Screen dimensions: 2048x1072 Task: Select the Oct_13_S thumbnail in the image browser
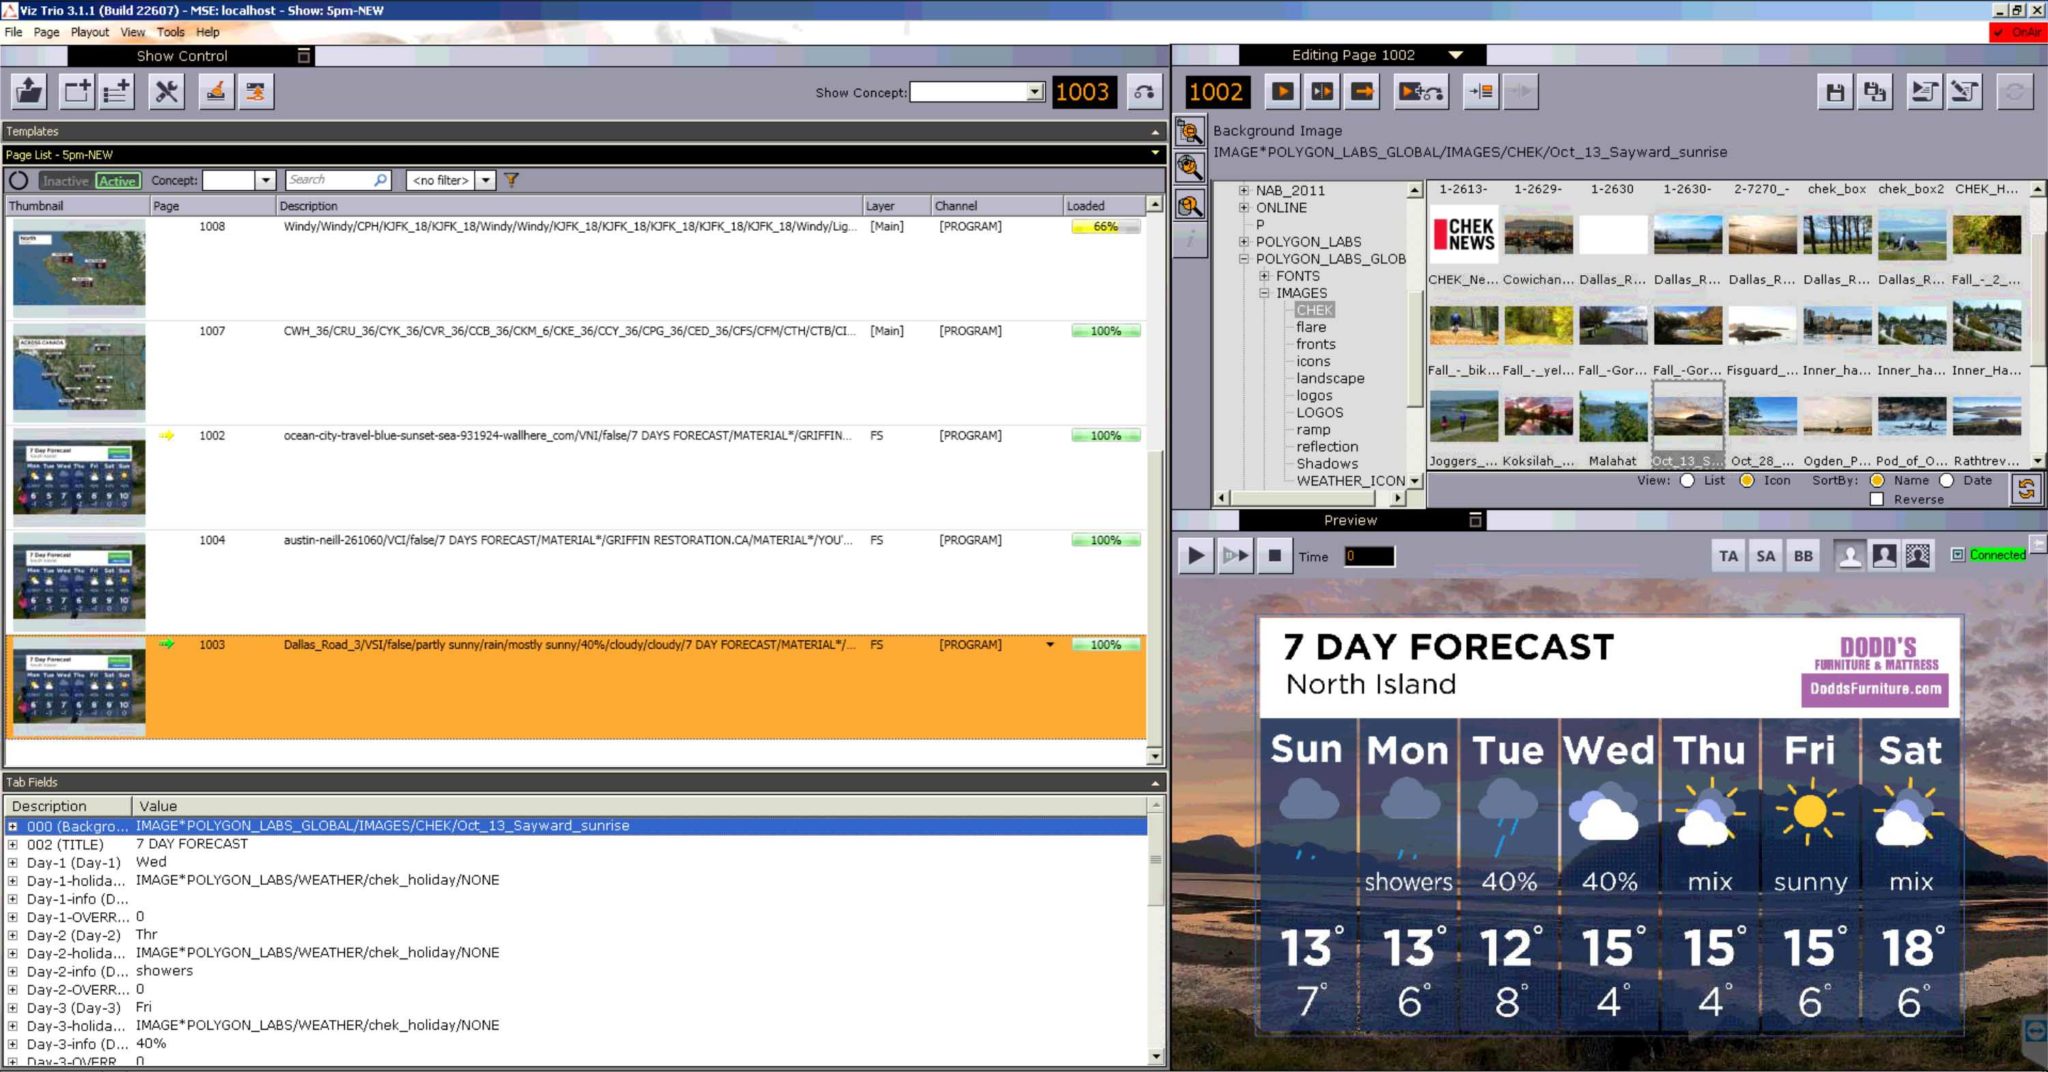point(1690,417)
